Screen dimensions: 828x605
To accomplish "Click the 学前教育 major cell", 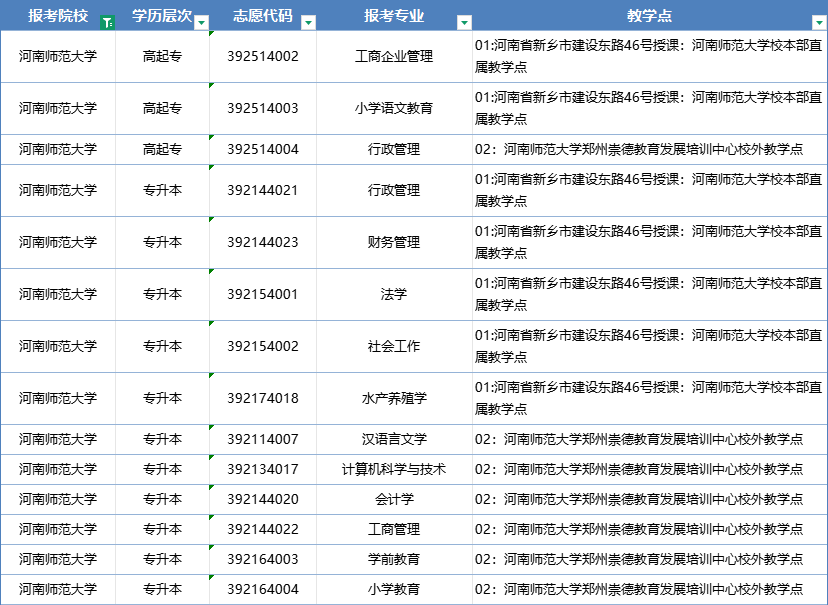I will pyautogui.click(x=394, y=559).
